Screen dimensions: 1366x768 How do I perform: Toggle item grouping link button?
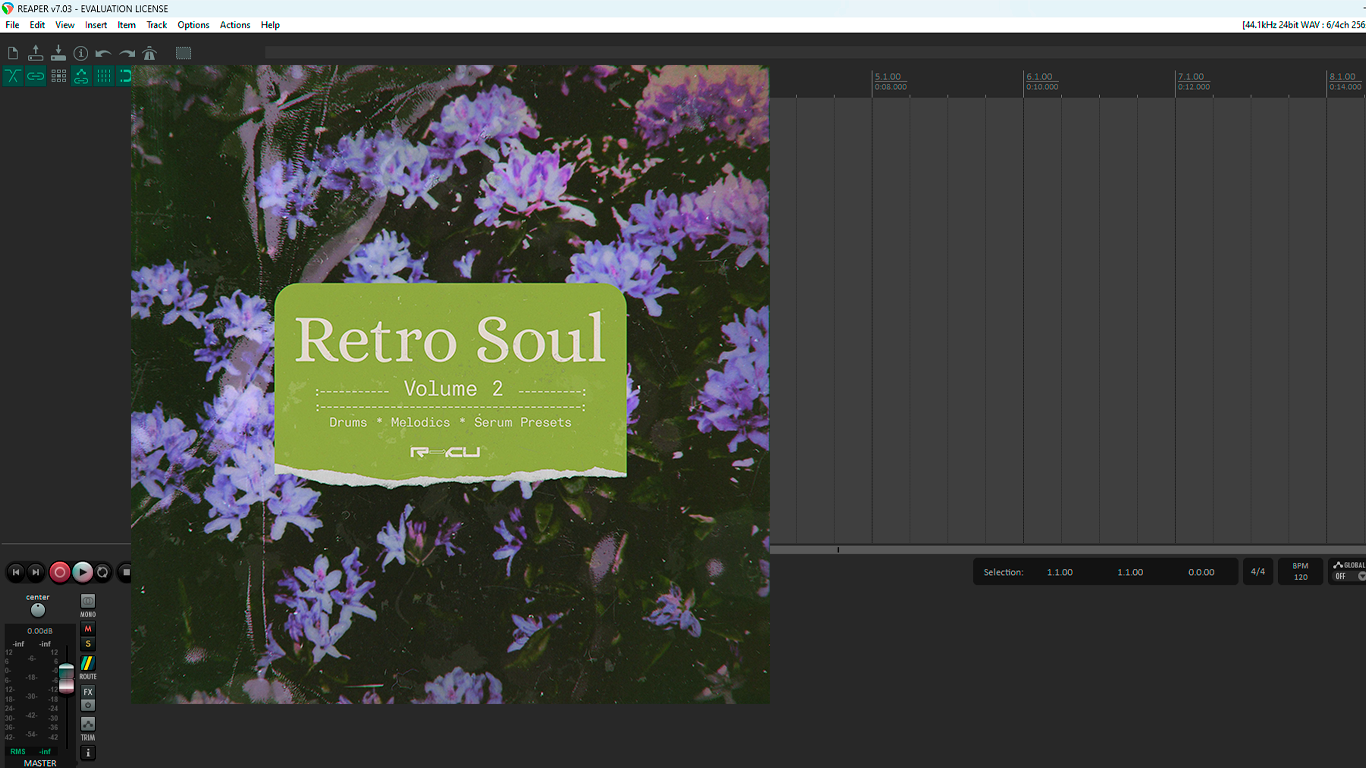(x=36, y=76)
